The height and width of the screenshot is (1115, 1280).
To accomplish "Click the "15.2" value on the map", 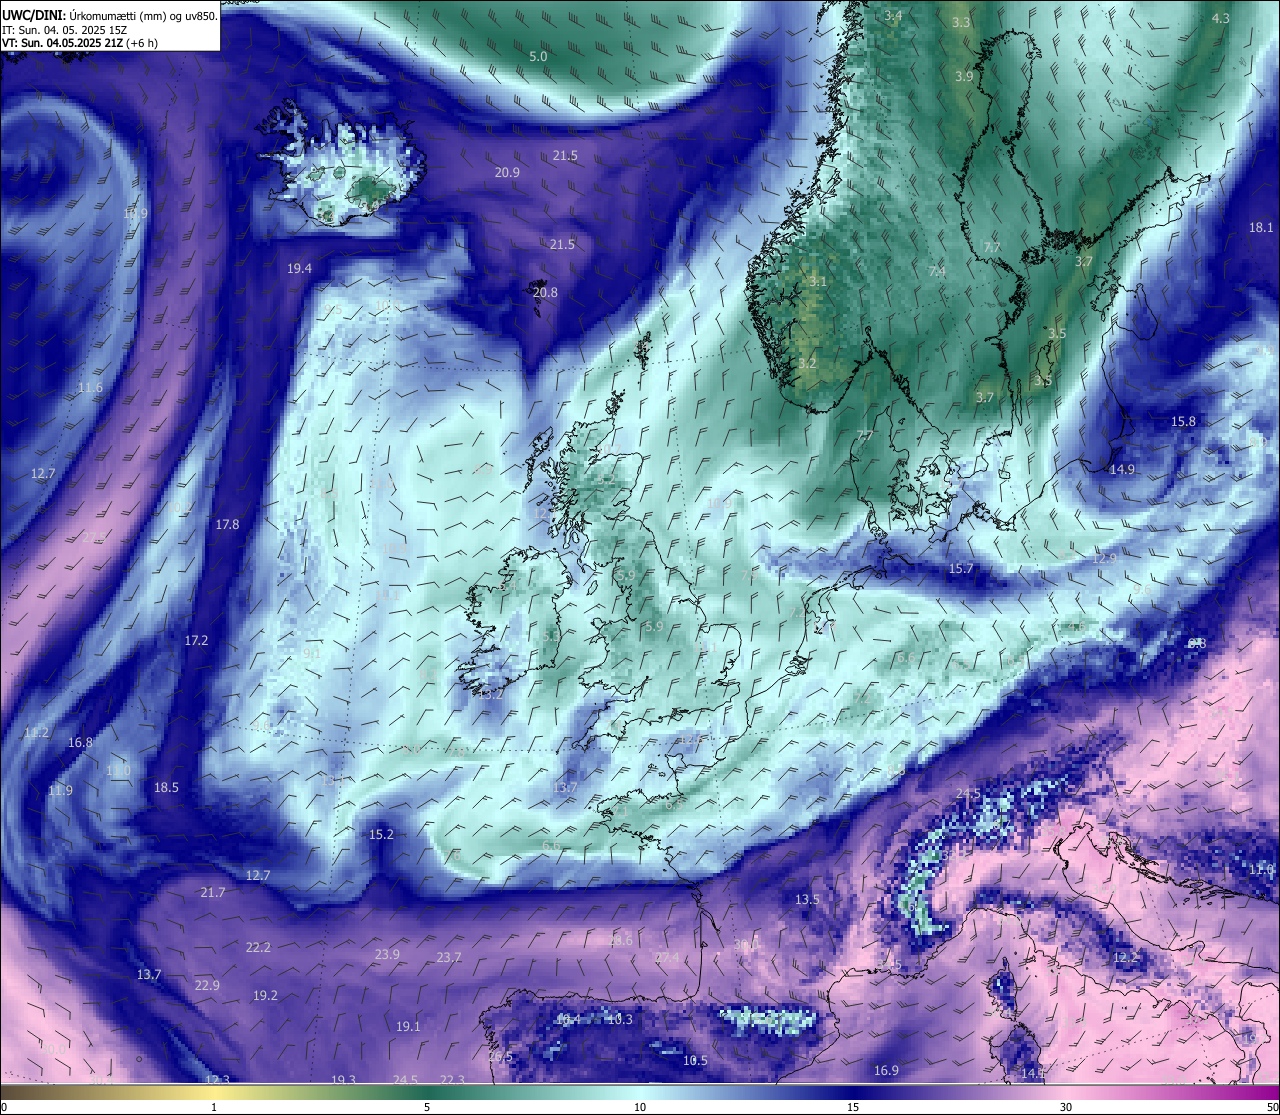I will pos(381,835).
